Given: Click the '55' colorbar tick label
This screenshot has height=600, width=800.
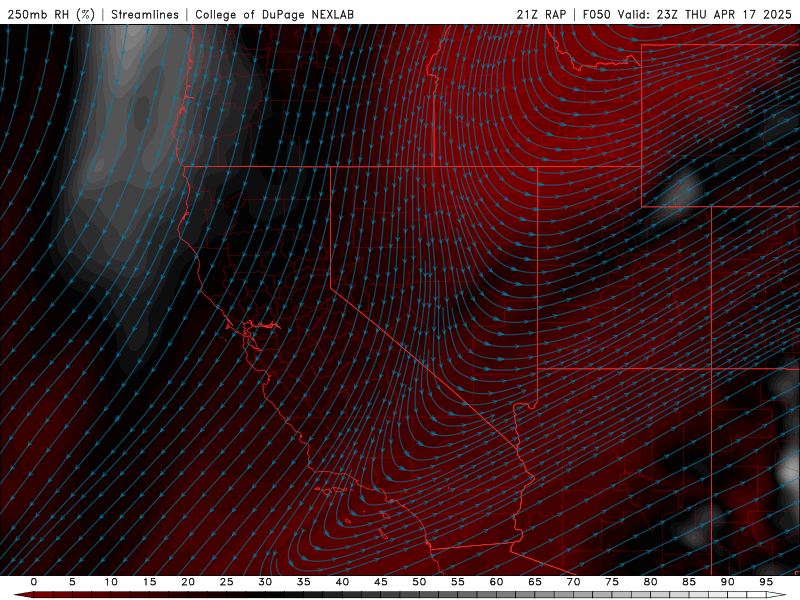Looking at the screenshot, I should tap(458, 582).
